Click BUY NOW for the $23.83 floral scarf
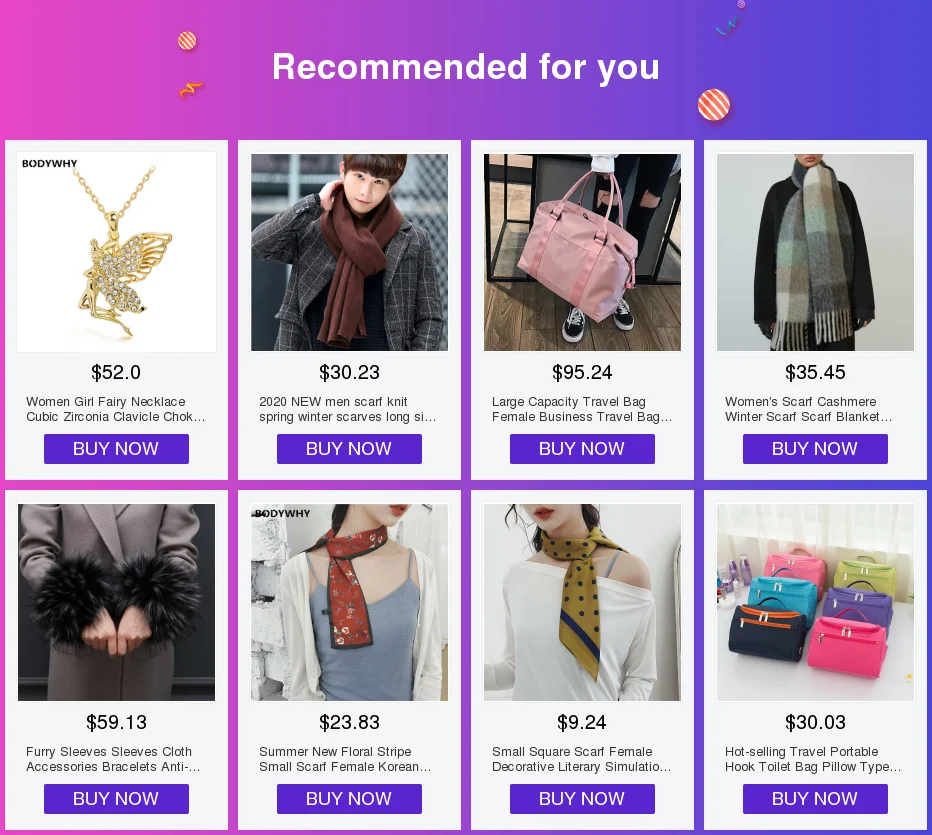The image size is (932, 835). pyautogui.click(x=350, y=799)
